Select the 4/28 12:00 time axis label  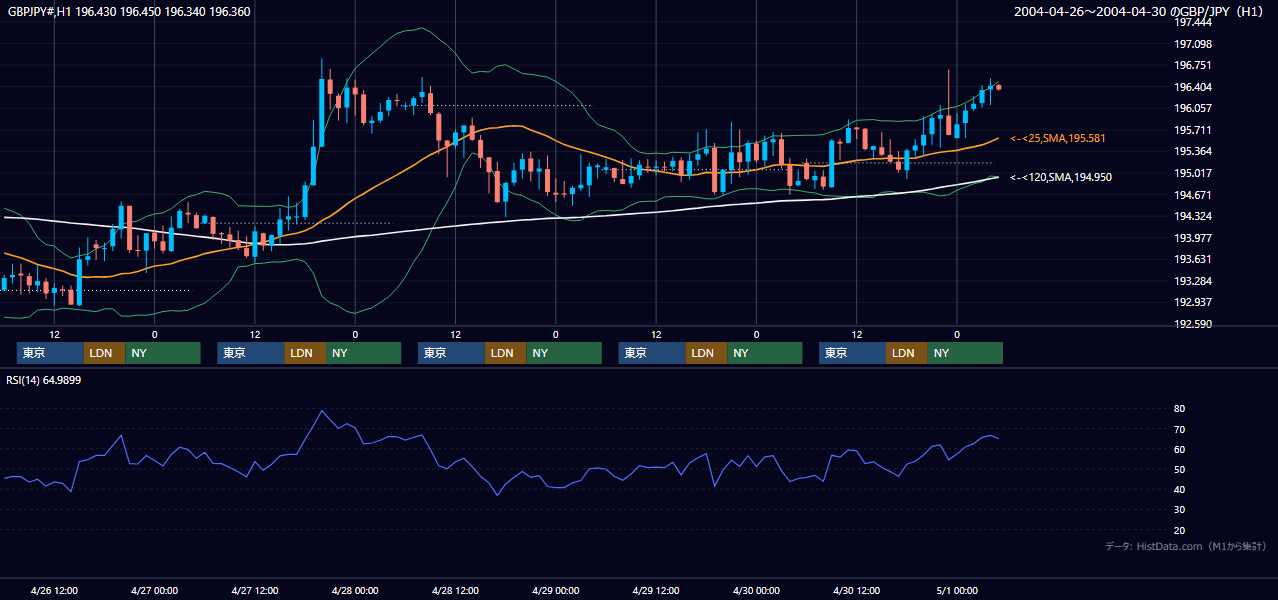[455, 590]
